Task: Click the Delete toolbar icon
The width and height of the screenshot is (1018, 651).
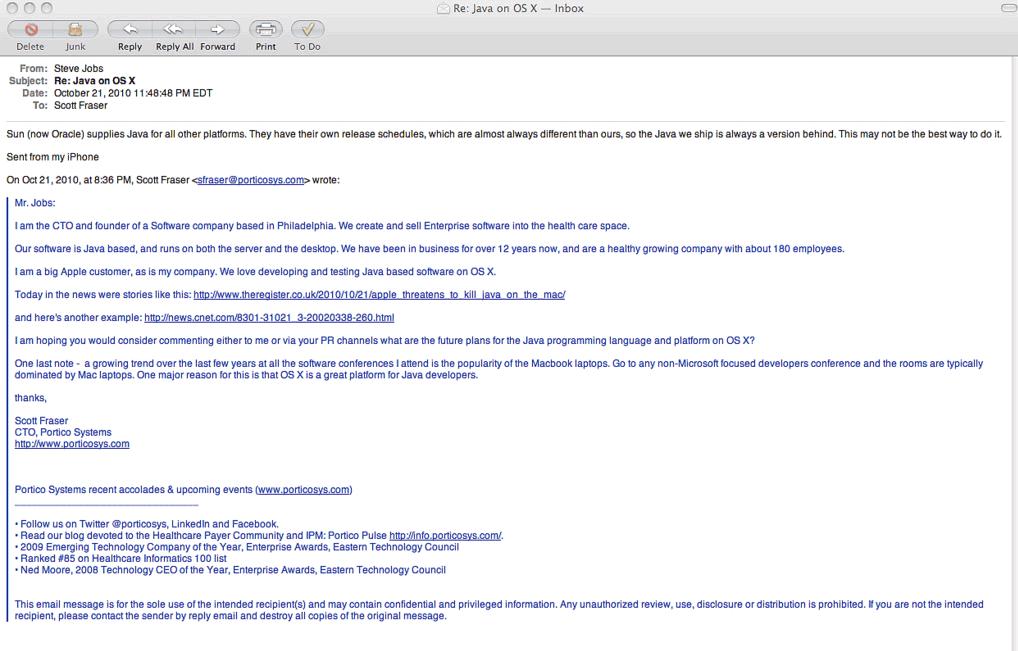Action: click(31, 30)
